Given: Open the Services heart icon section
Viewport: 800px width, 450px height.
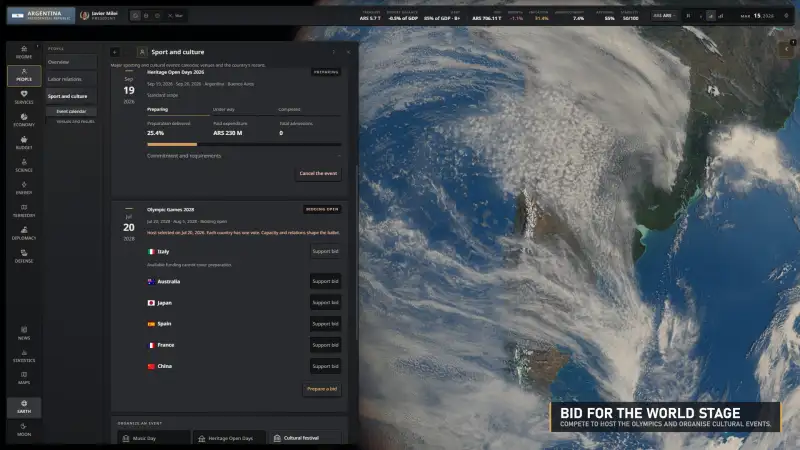Looking at the screenshot, I should [x=24, y=97].
